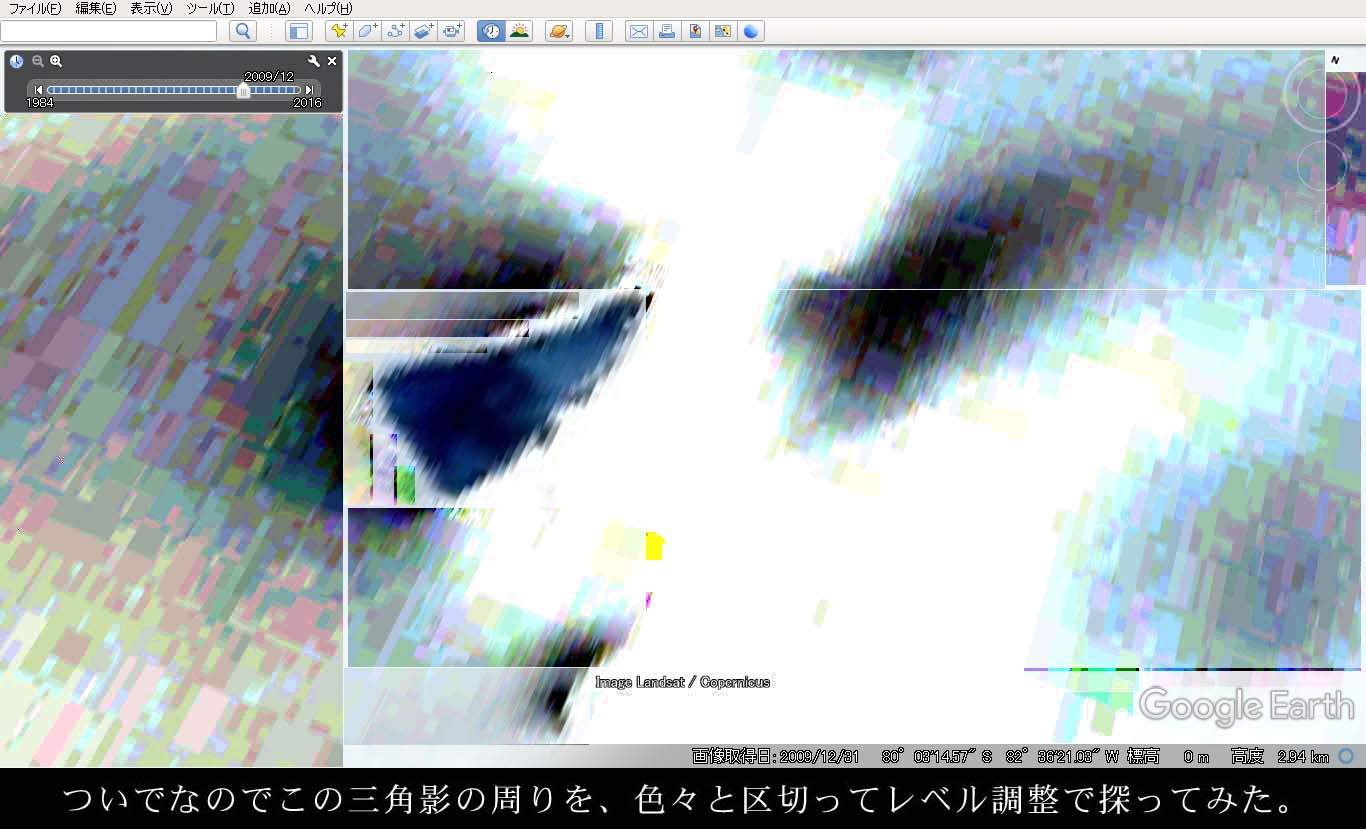The image size is (1366, 829).
Task: Add an image overlay
Action: 424,31
